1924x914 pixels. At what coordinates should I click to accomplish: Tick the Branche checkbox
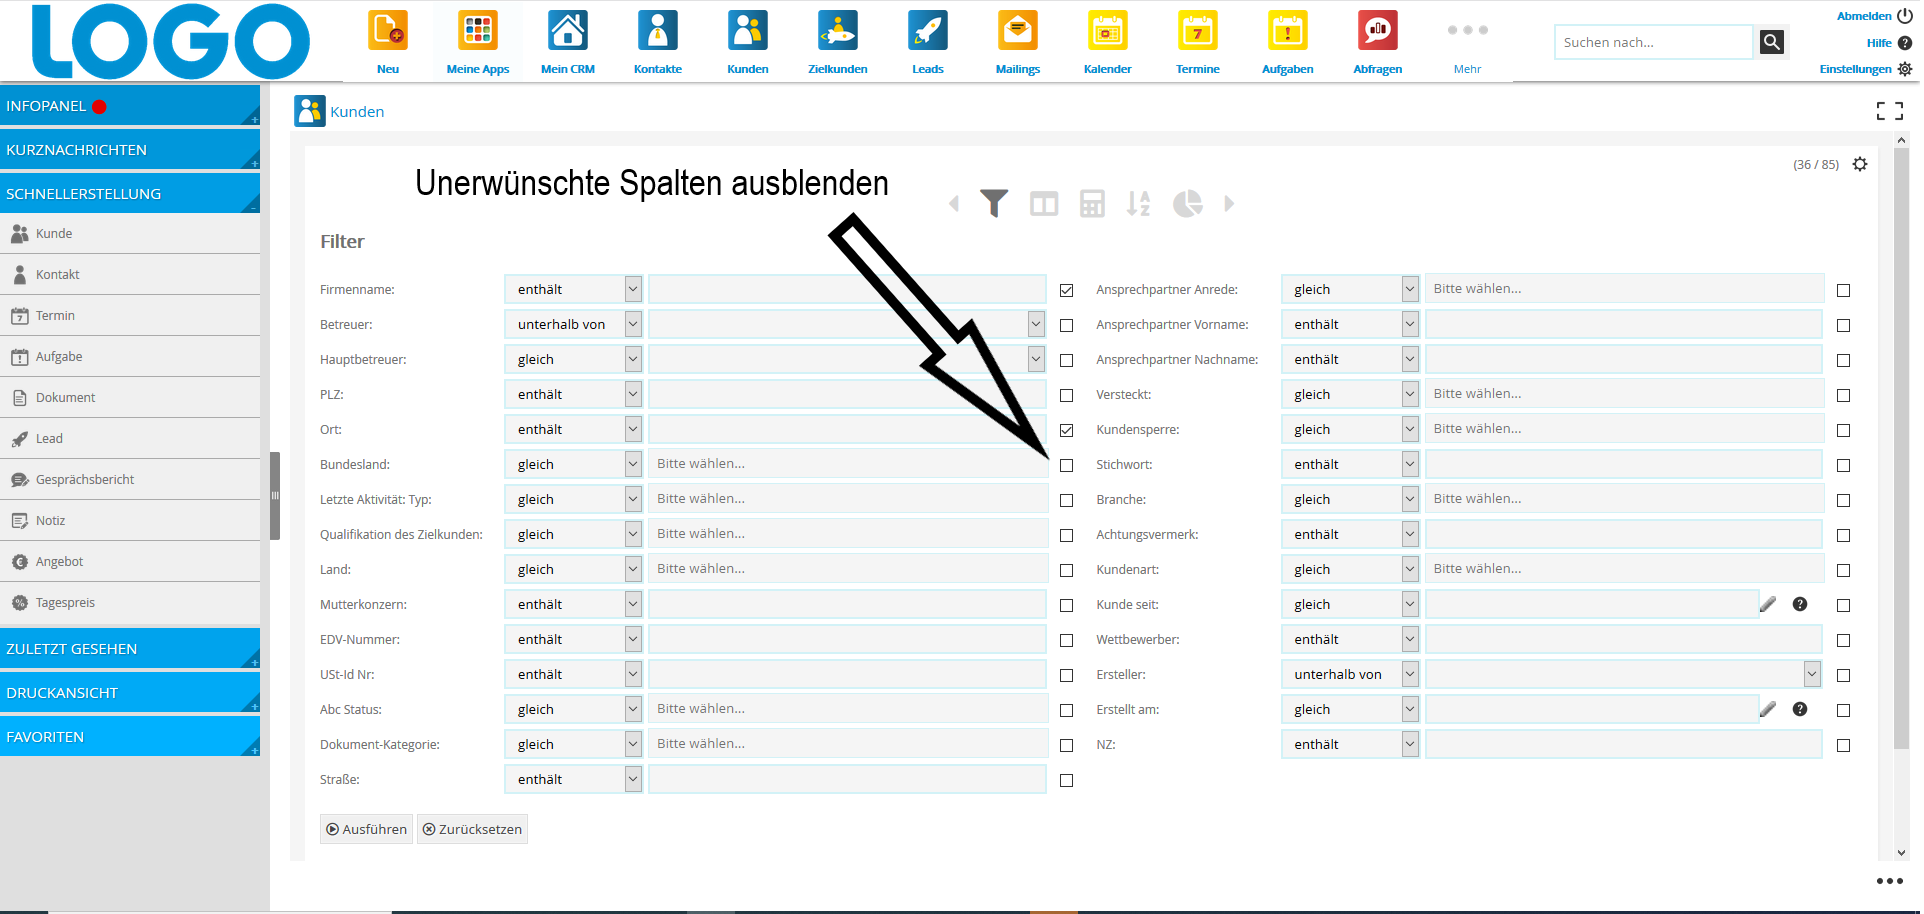coord(1843,501)
